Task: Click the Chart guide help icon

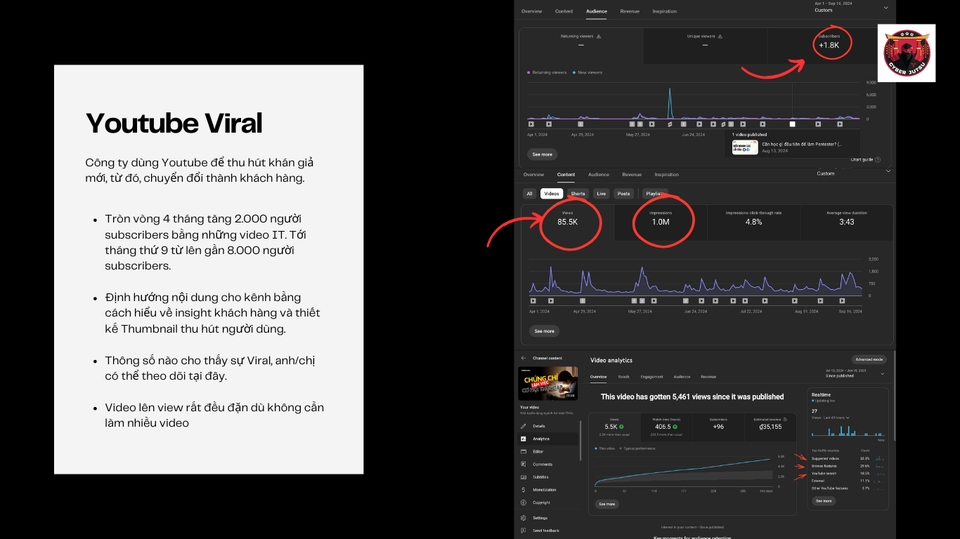Action: pos(878,160)
